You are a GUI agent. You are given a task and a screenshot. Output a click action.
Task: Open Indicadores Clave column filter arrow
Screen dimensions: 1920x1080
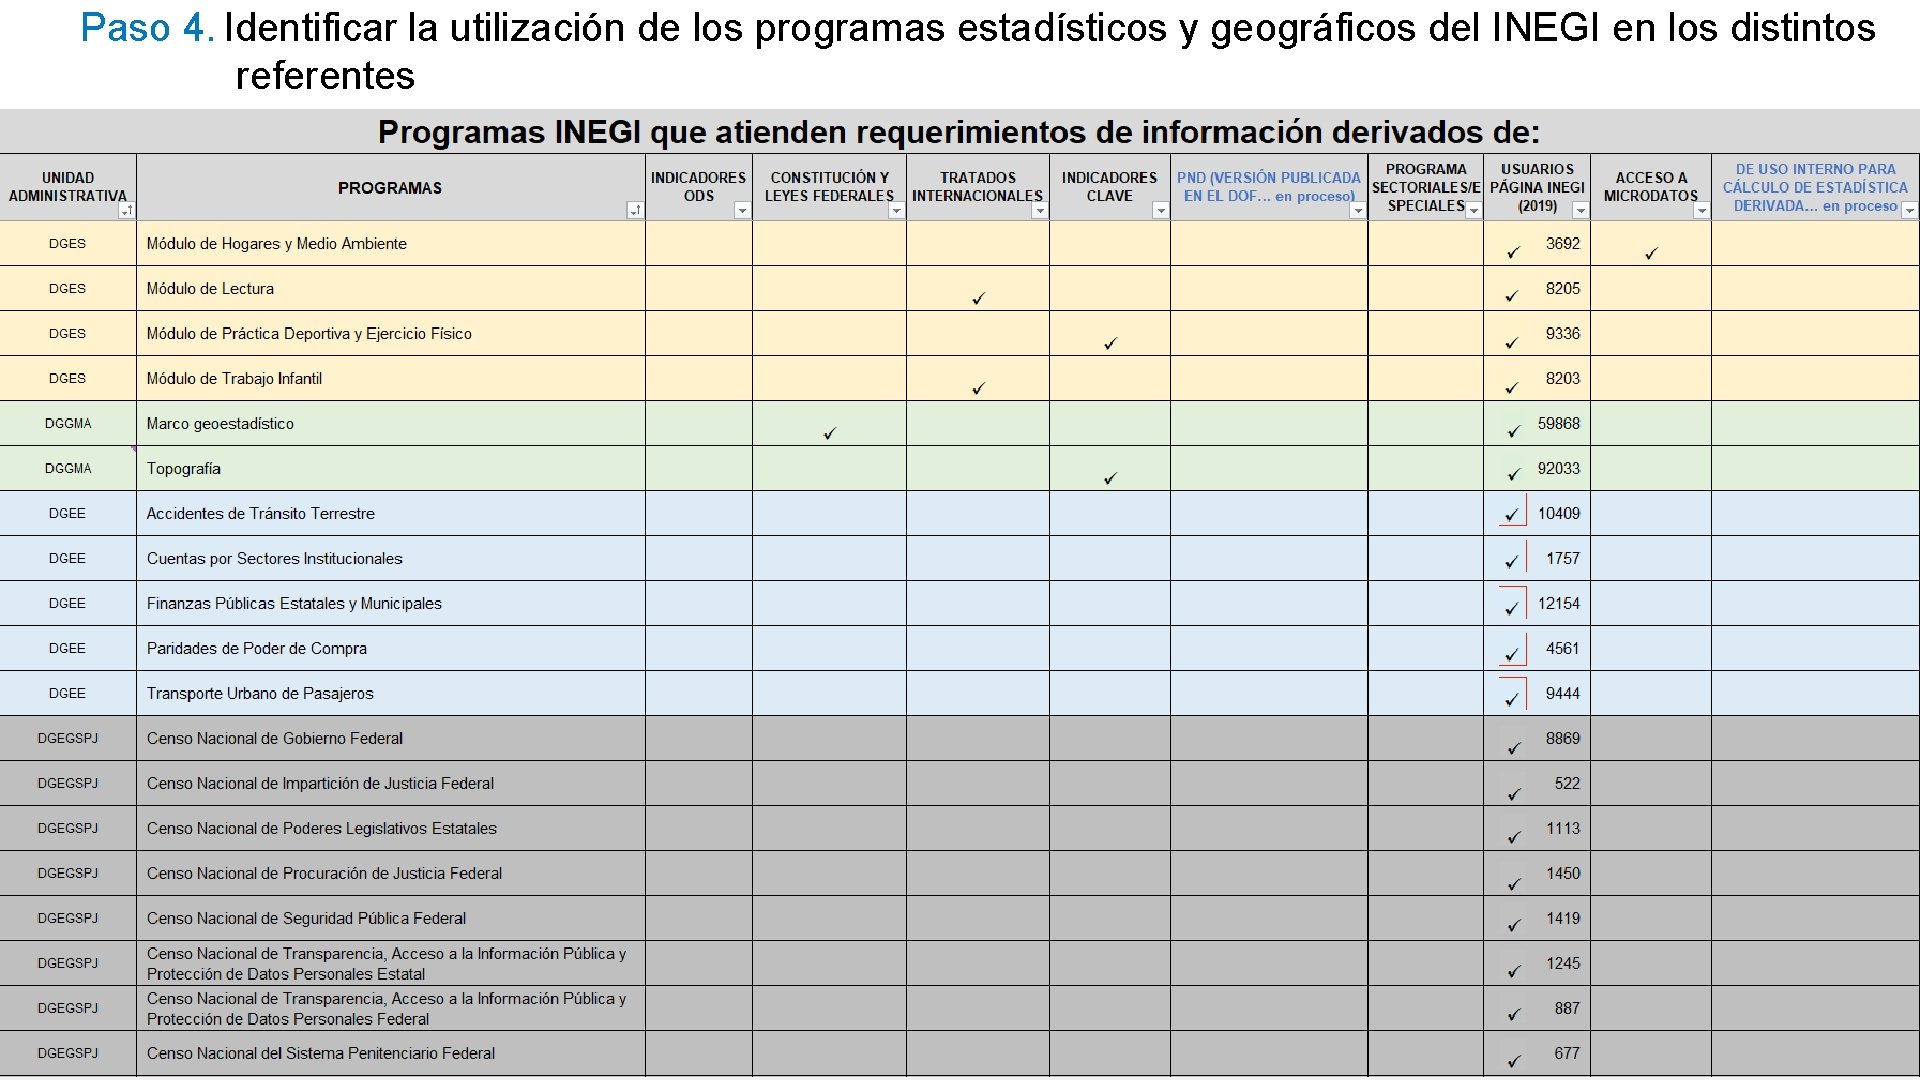[x=1160, y=210]
